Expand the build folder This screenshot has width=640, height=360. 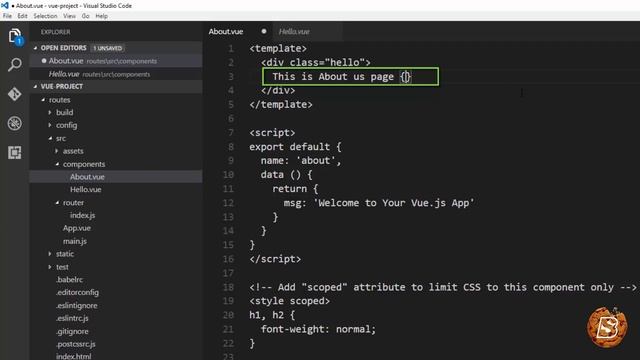(x=50, y=112)
